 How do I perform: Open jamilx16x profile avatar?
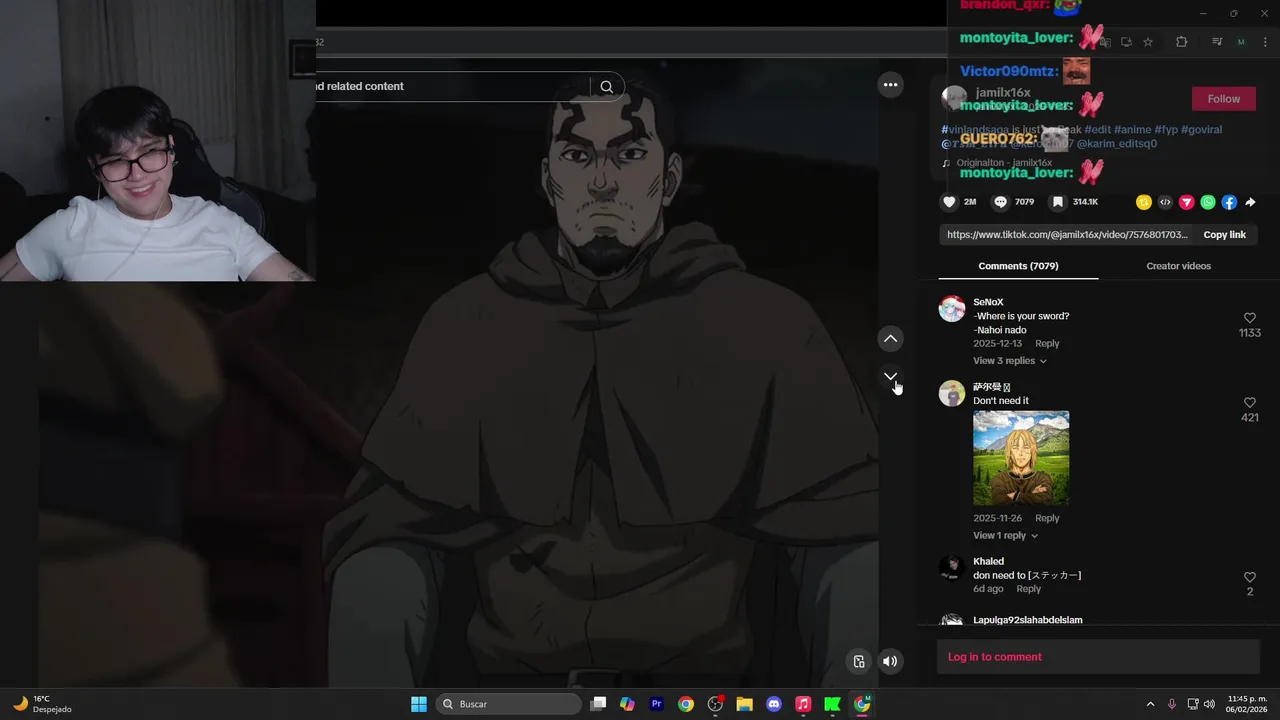(954, 99)
